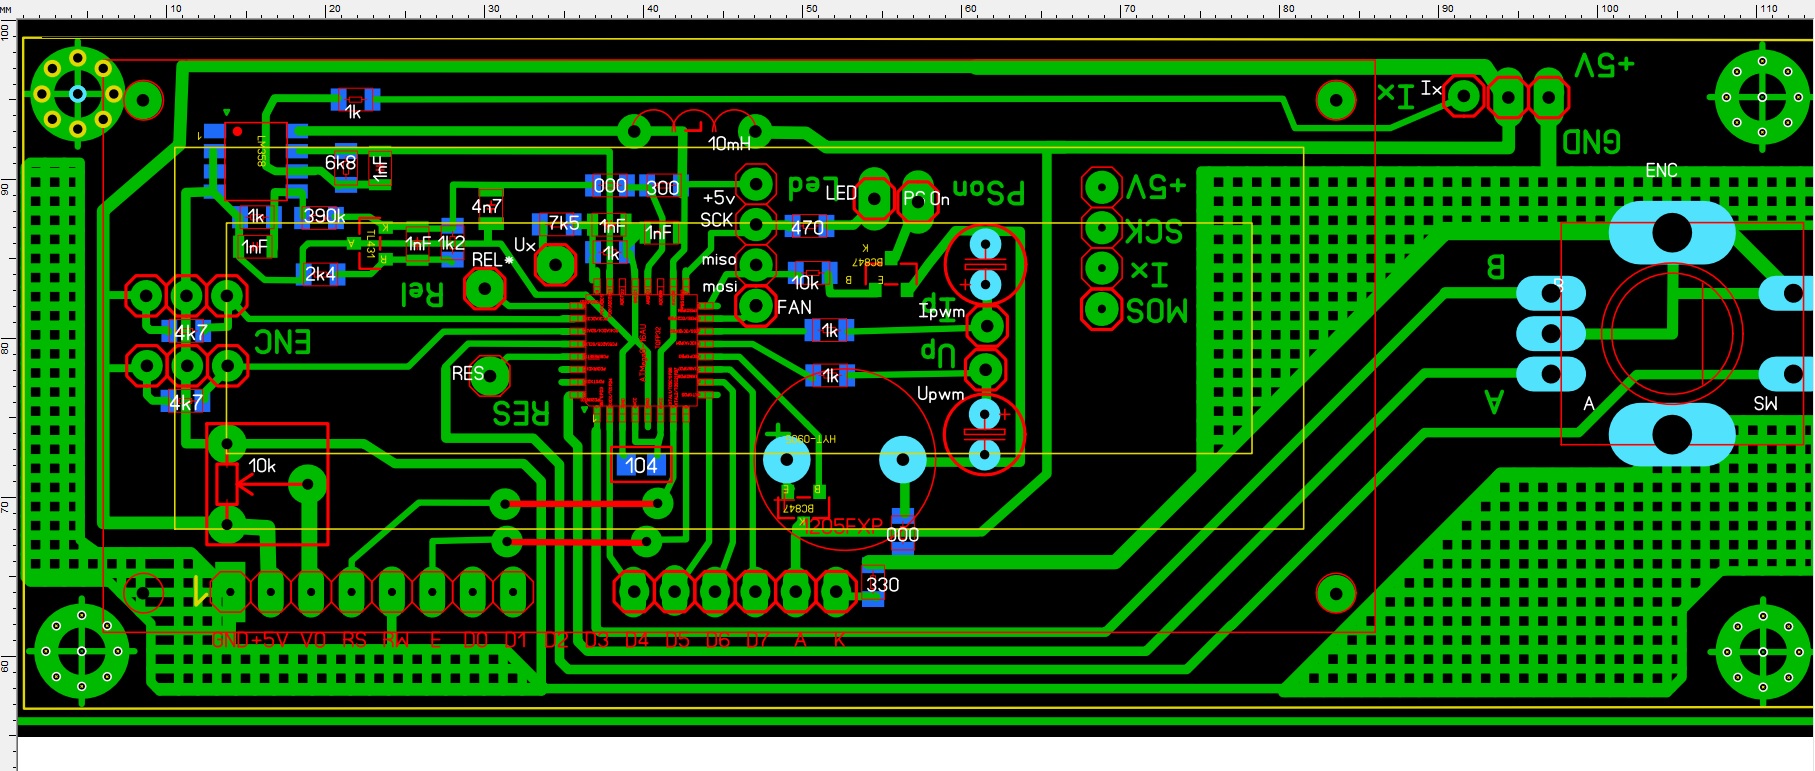
Task: Click the REL pad
Action: point(485,290)
